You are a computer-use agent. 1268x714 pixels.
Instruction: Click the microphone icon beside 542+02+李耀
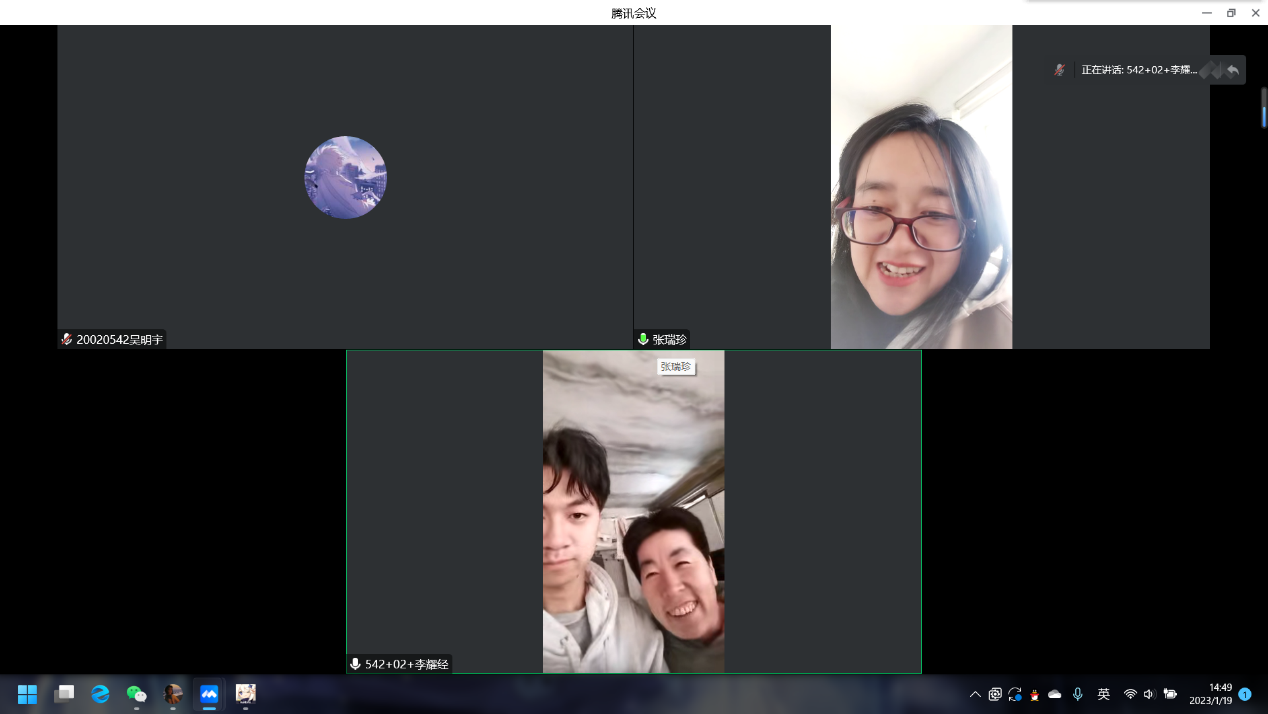tap(355, 664)
